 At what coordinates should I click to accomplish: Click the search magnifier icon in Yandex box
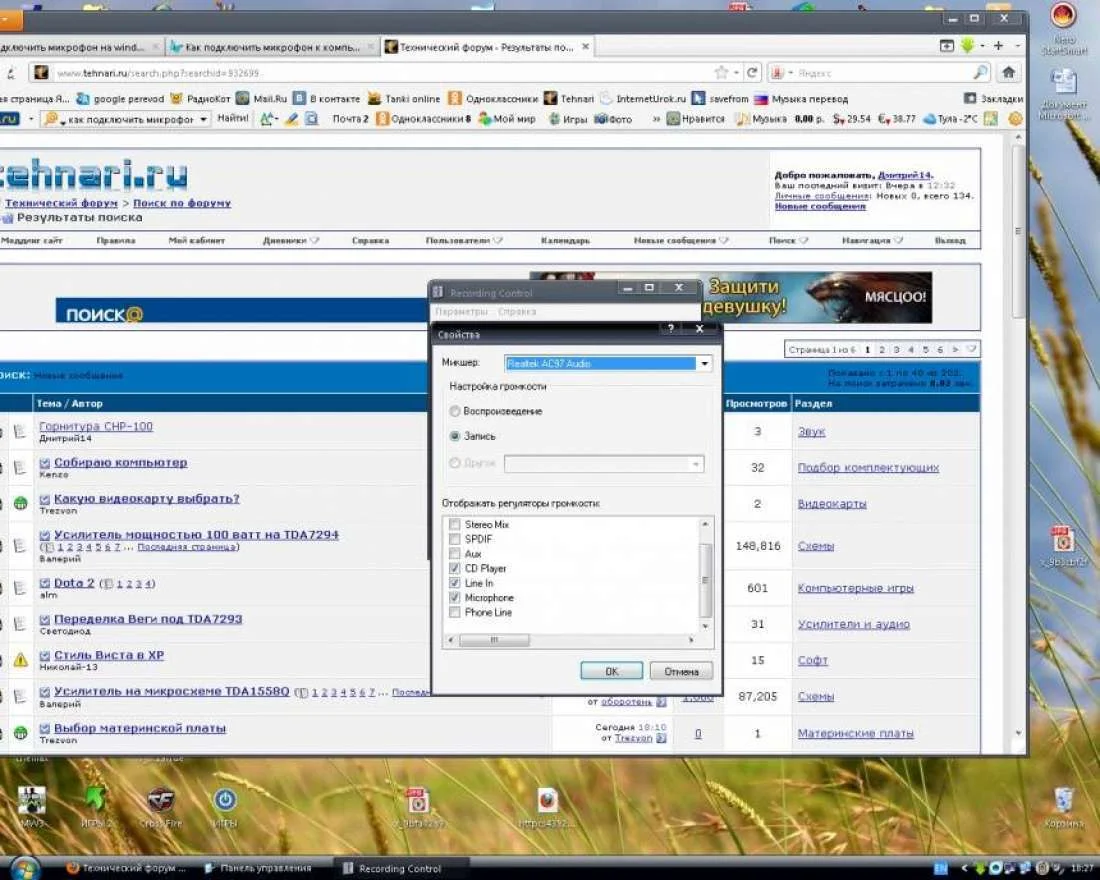980,73
